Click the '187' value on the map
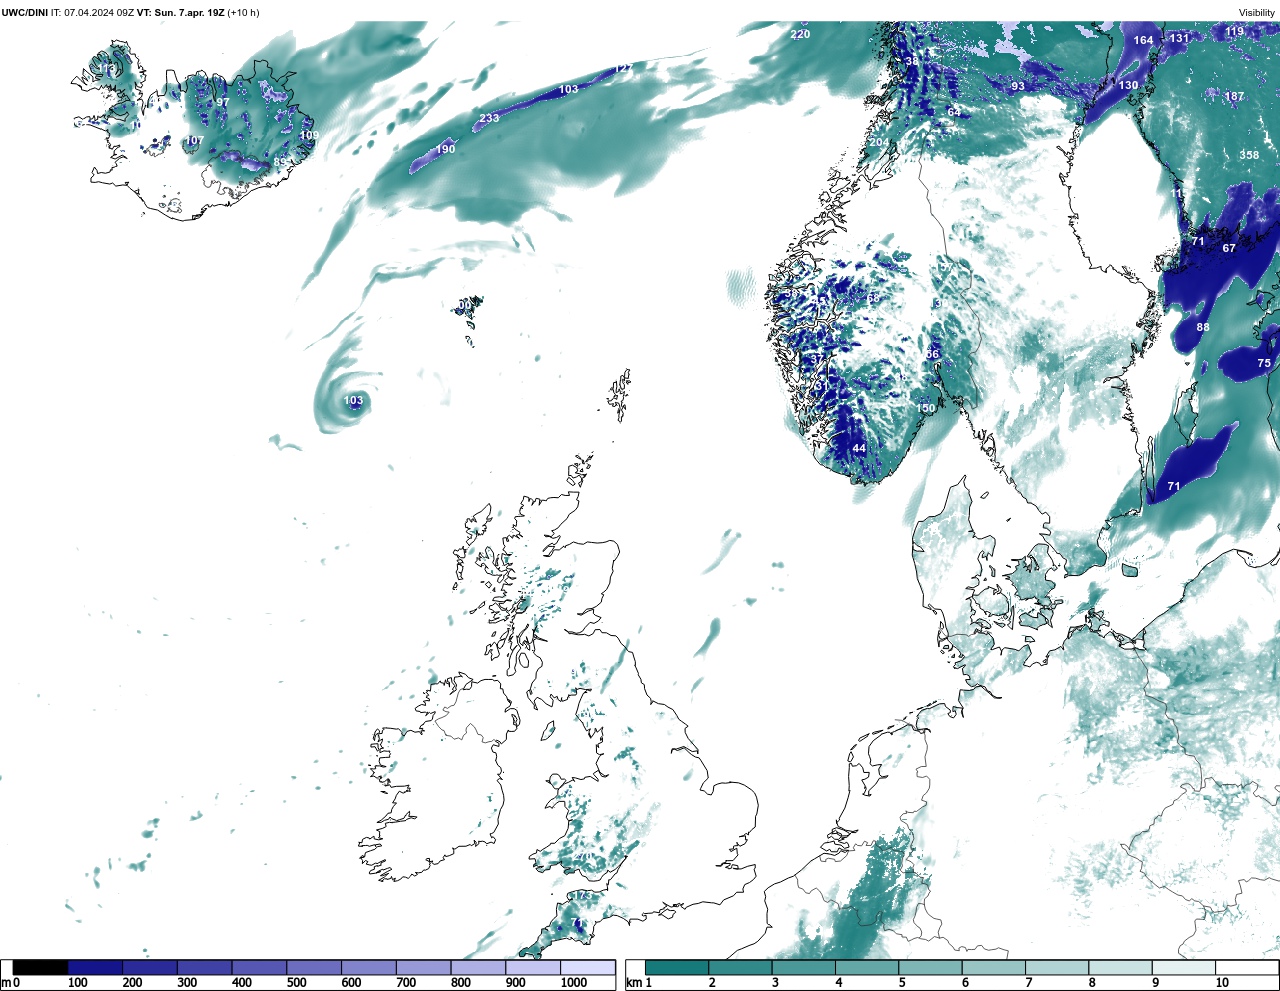Screen dimensions: 1280x991 pyautogui.click(x=1235, y=97)
